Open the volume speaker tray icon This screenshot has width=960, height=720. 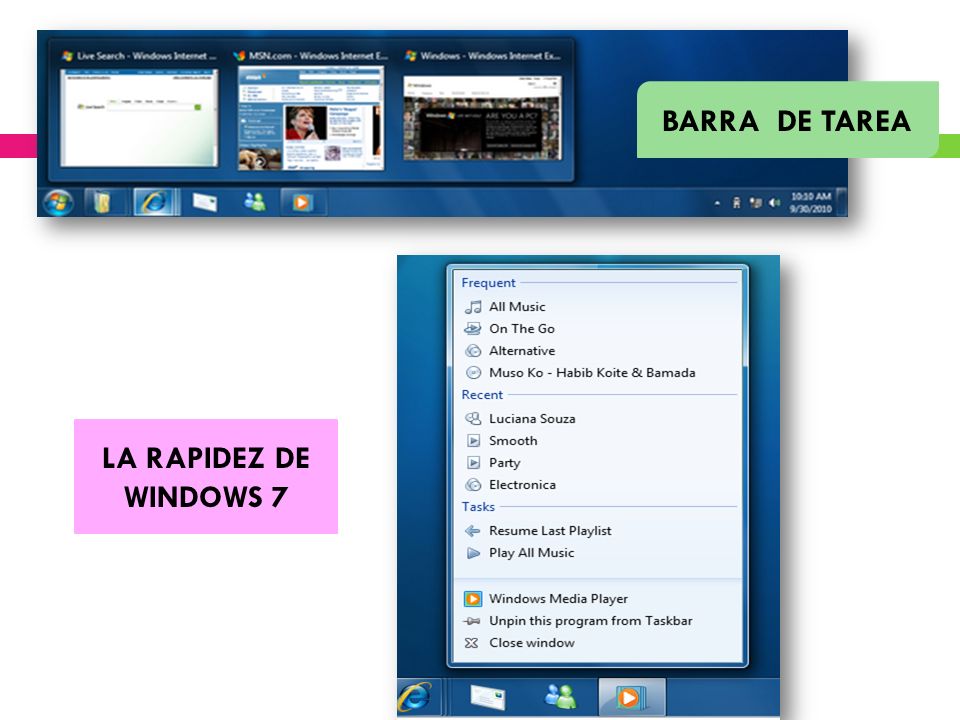774,203
